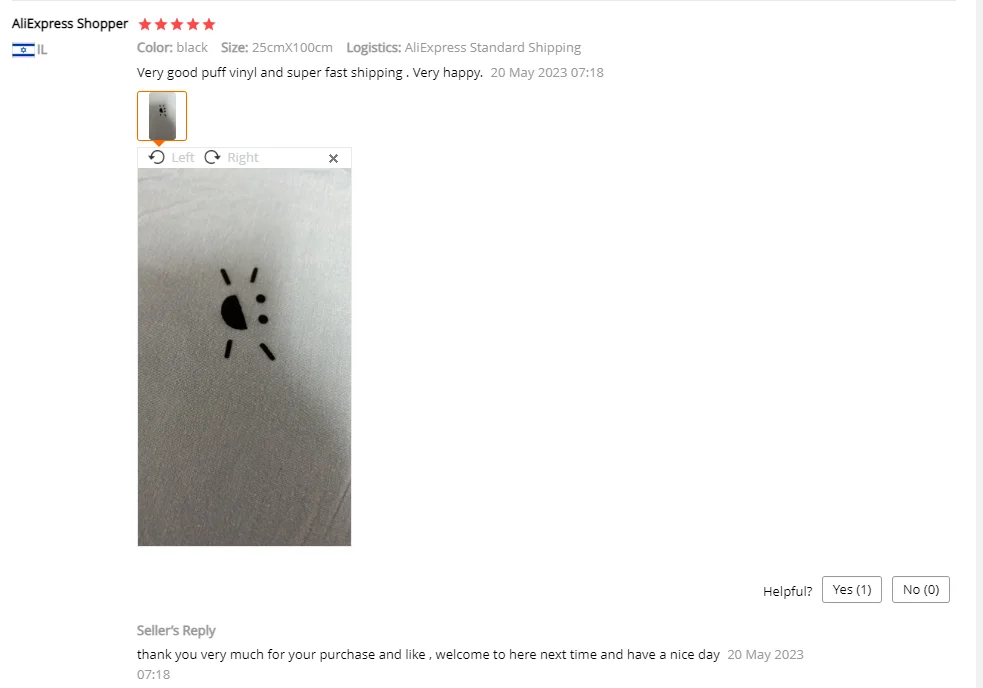This screenshot has height=688, width=983.
Task: Click the 'Very good puff vinyl' review text
Action: [310, 73]
